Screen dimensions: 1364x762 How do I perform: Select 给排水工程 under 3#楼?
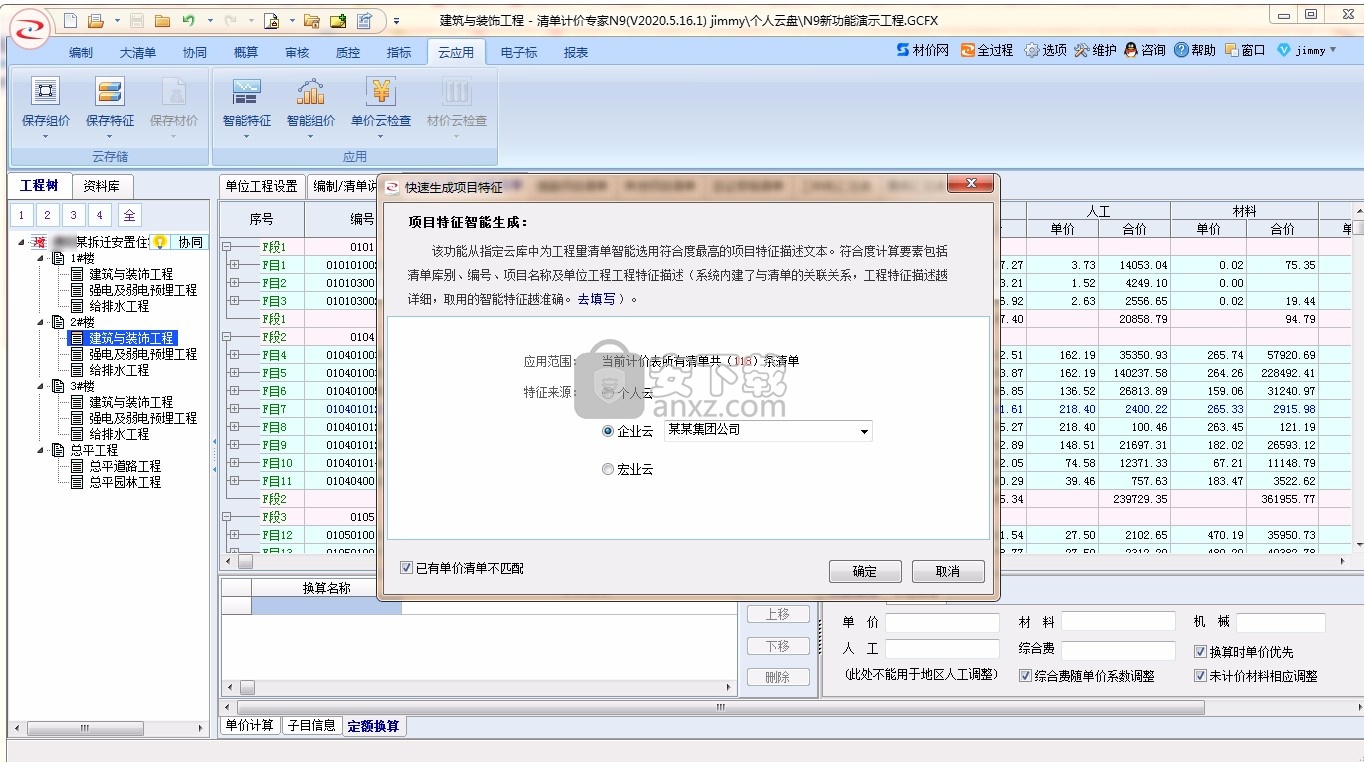point(119,434)
